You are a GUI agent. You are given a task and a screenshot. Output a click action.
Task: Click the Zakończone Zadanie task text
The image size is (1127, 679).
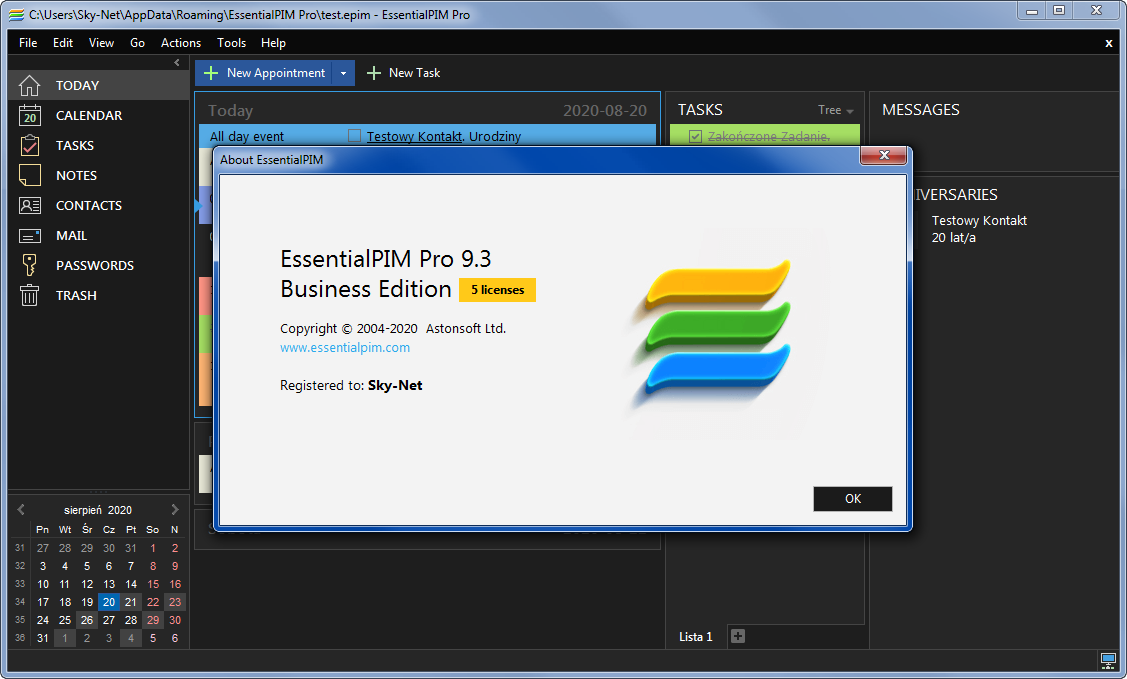[768, 136]
